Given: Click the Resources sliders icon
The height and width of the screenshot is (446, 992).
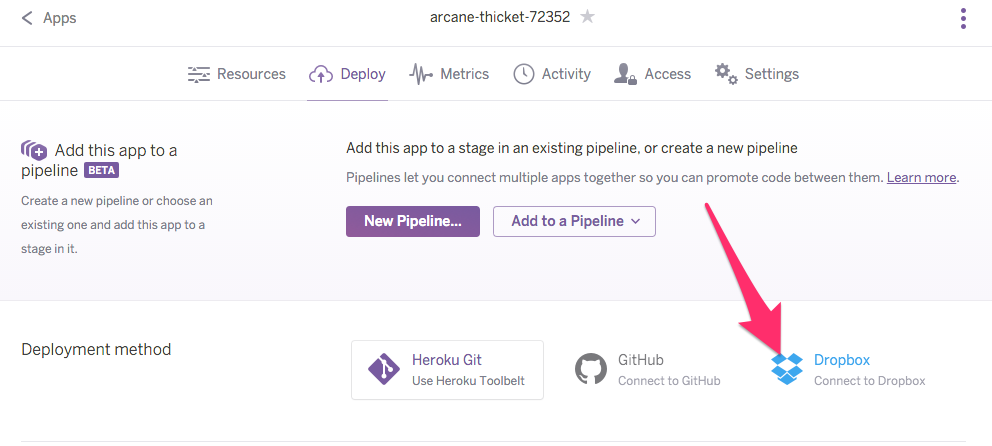Looking at the screenshot, I should pyautogui.click(x=199, y=74).
